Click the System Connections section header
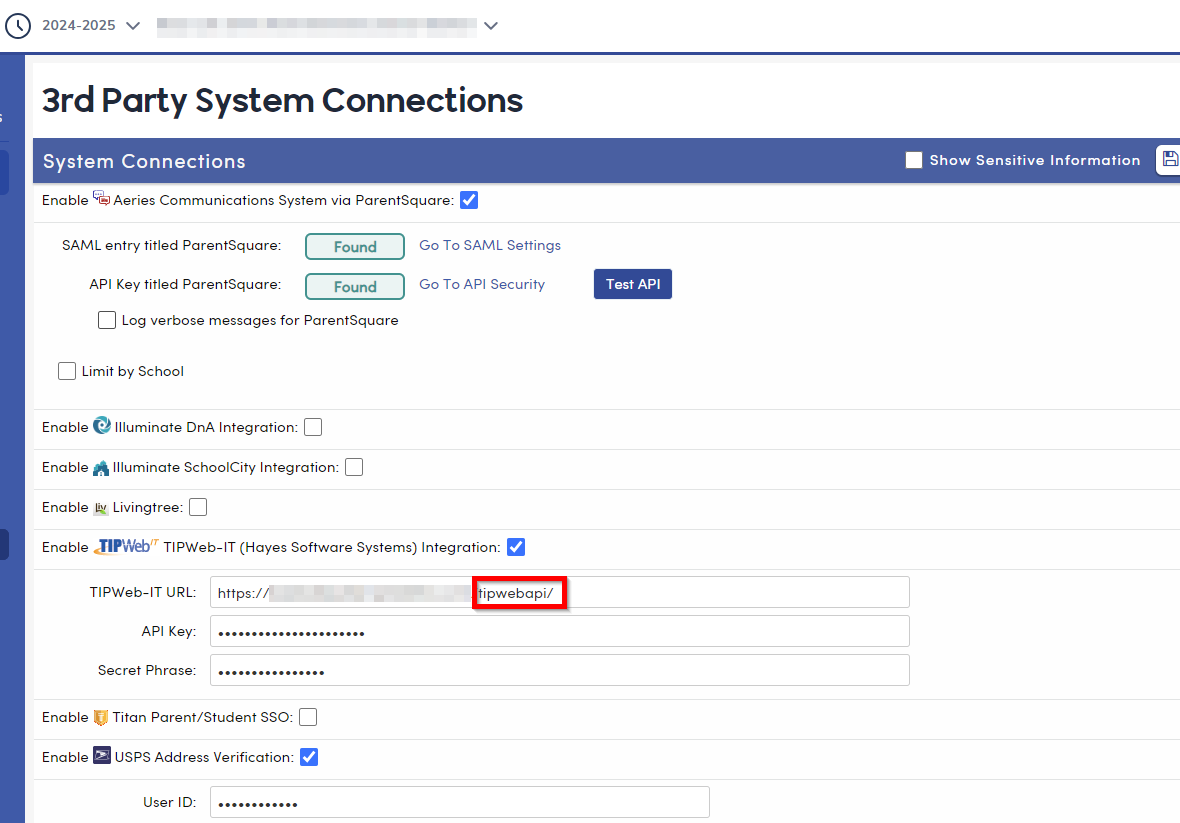The image size is (1180, 823). 144,161
